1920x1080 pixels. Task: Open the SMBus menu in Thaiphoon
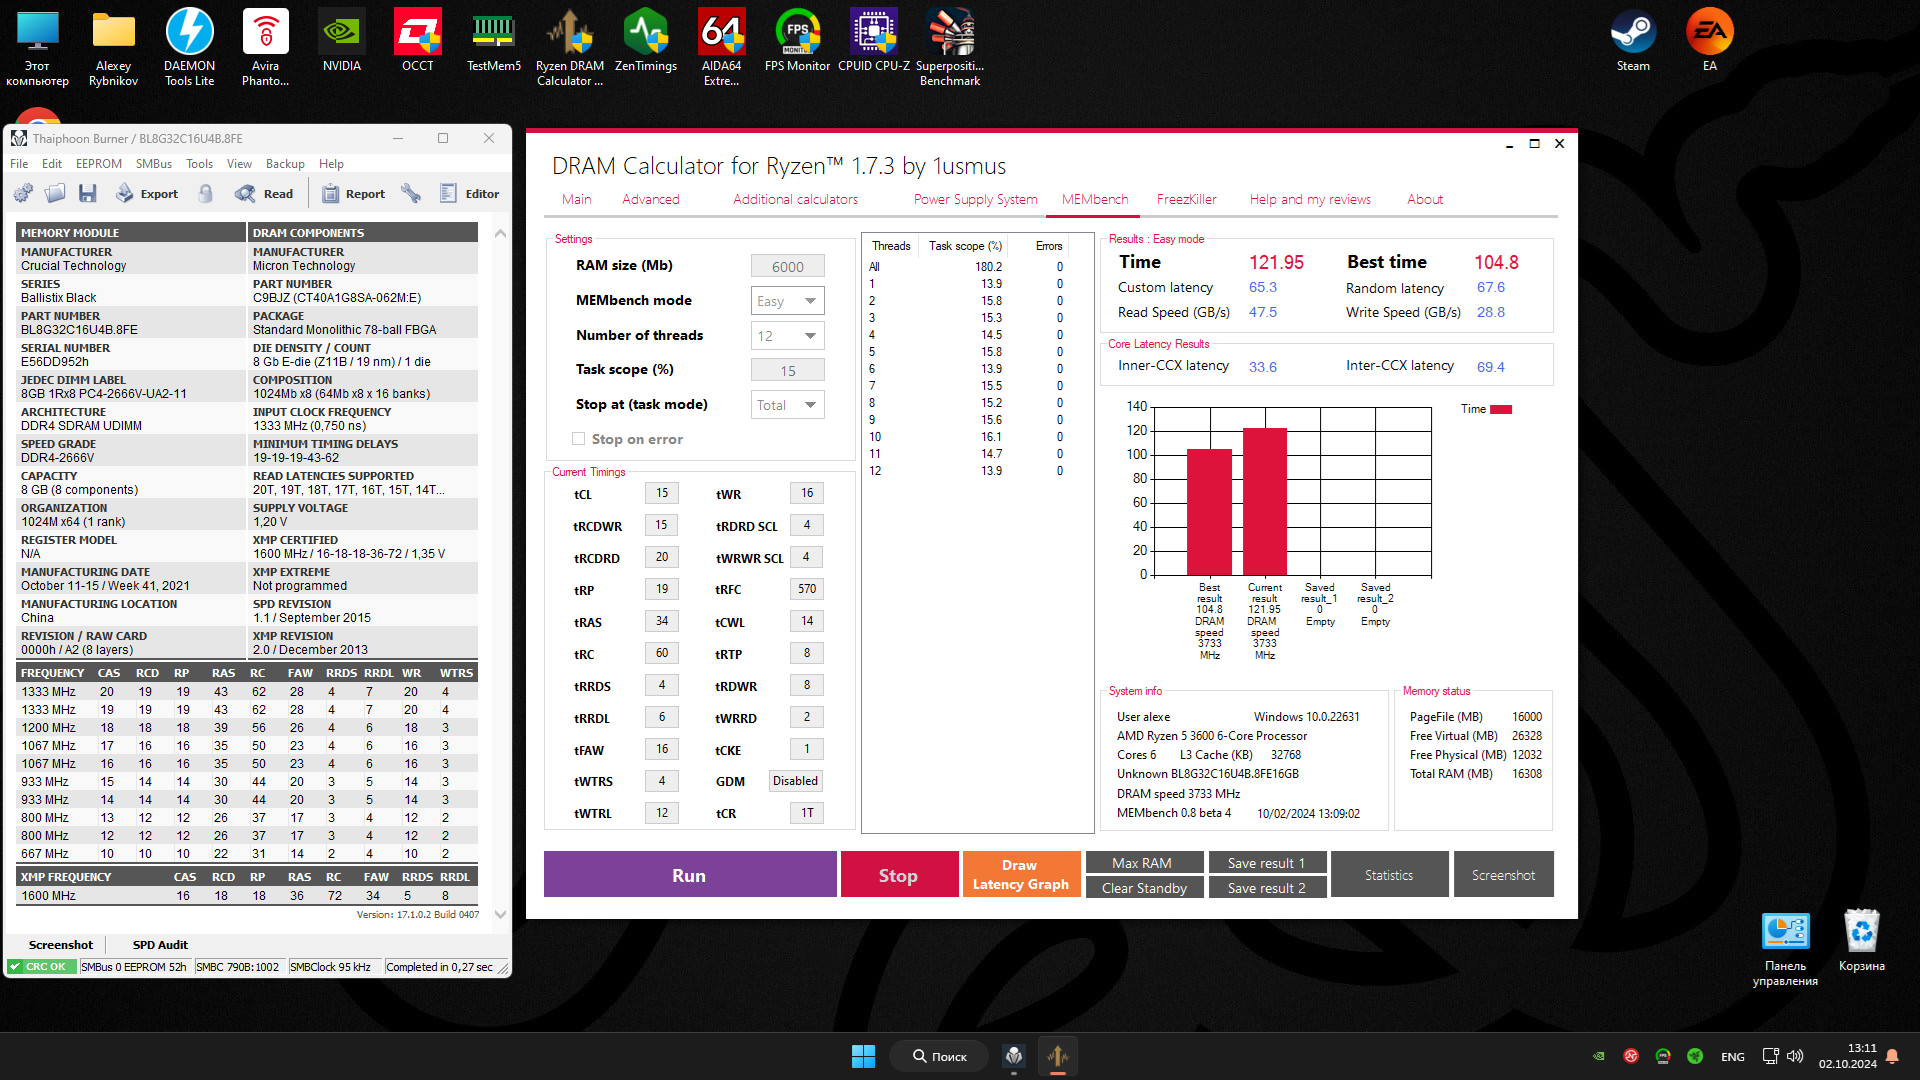tap(153, 164)
